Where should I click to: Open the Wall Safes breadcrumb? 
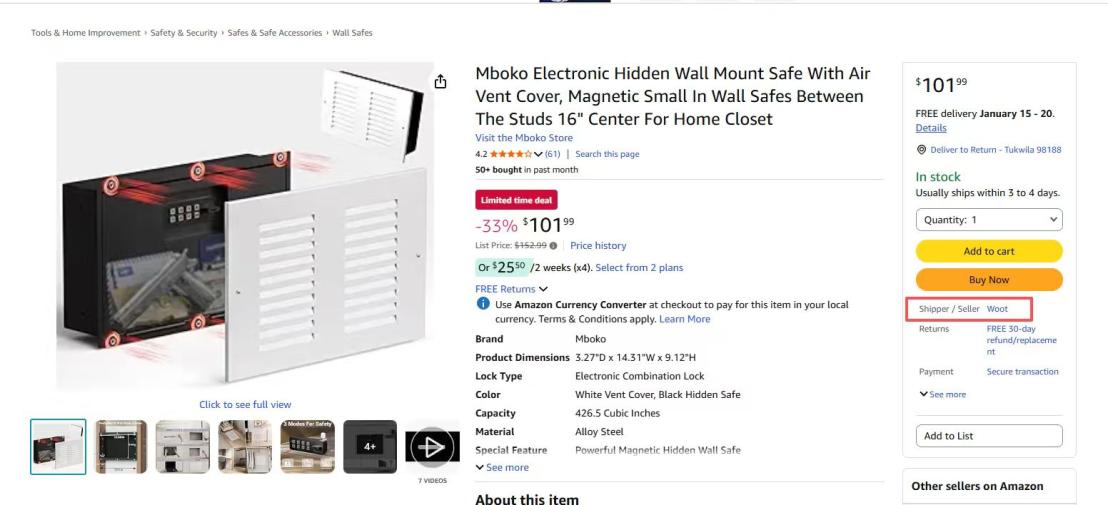click(352, 33)
